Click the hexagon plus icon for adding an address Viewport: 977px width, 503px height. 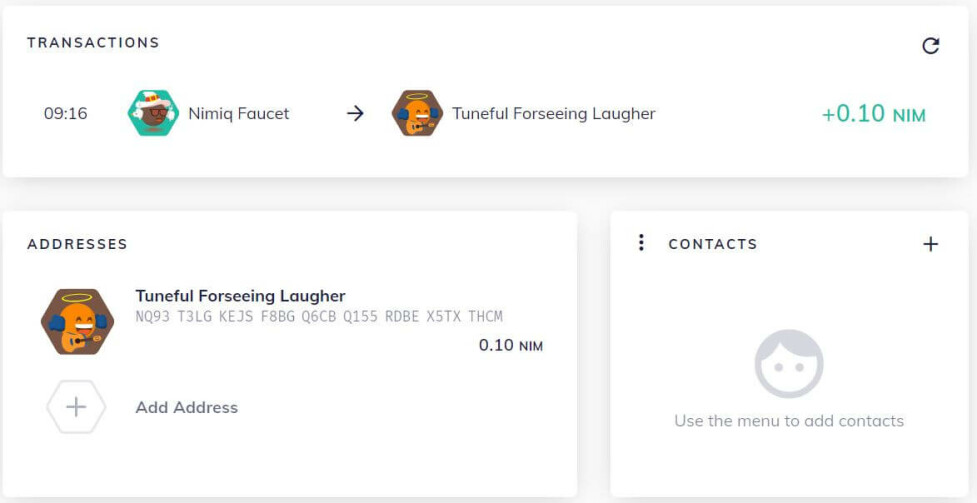(77, 407)
